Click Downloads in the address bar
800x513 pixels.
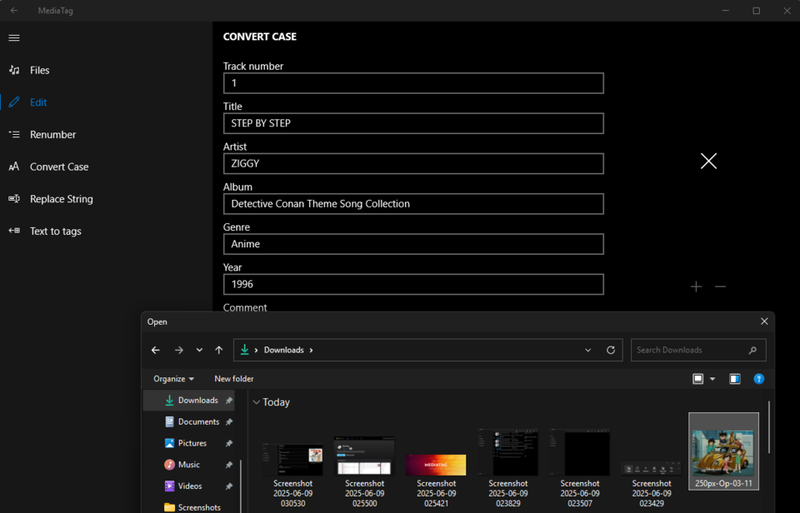tap(284, 350)
